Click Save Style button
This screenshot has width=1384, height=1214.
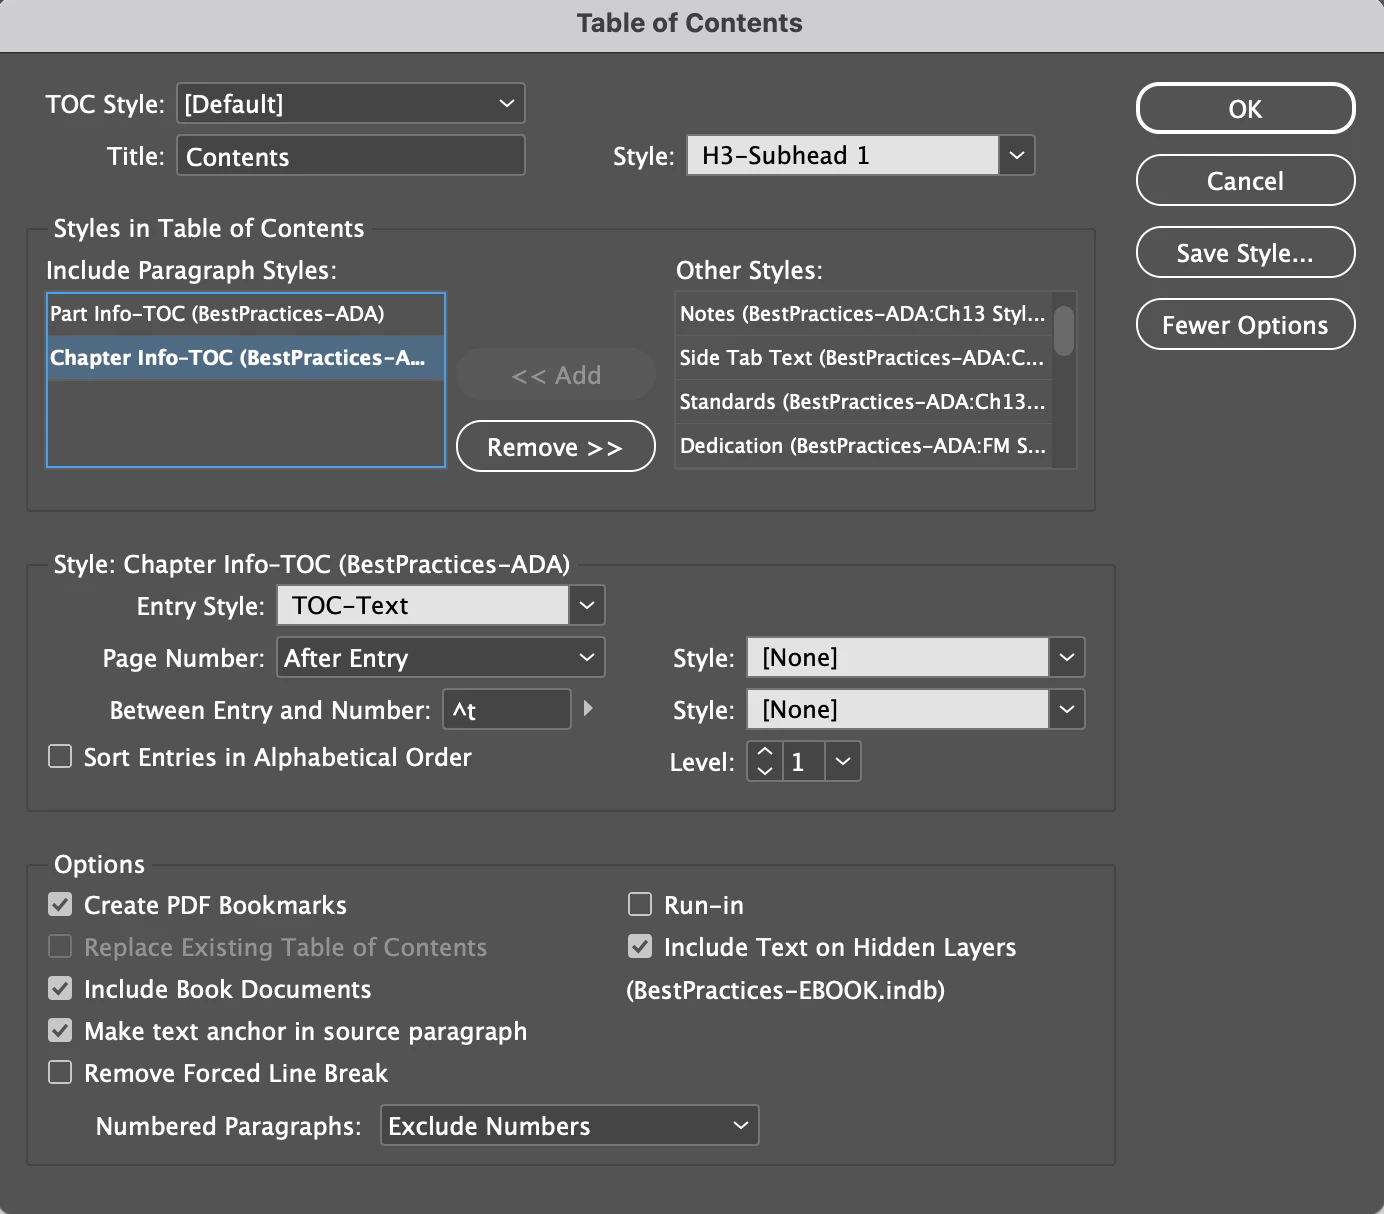(x=1245, y=252)
